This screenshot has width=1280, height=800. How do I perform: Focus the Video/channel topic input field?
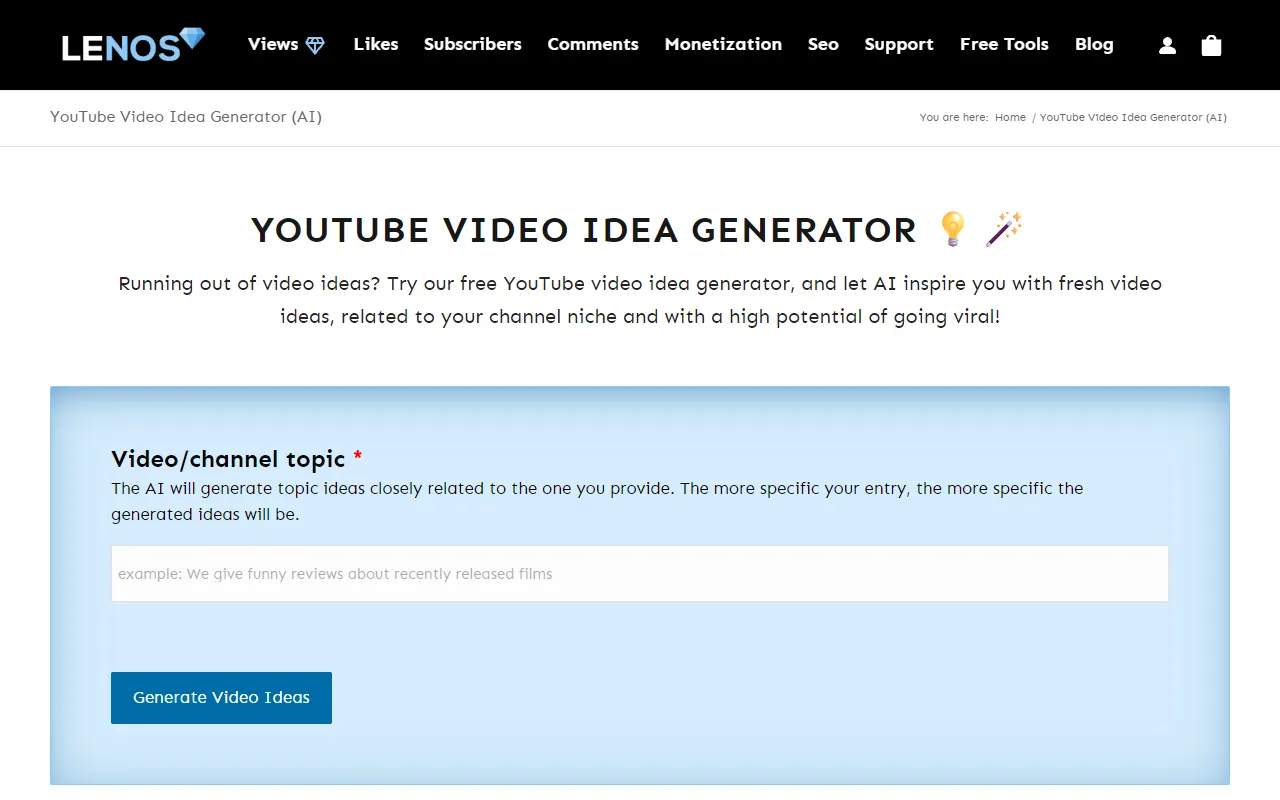tap(640, 573)
